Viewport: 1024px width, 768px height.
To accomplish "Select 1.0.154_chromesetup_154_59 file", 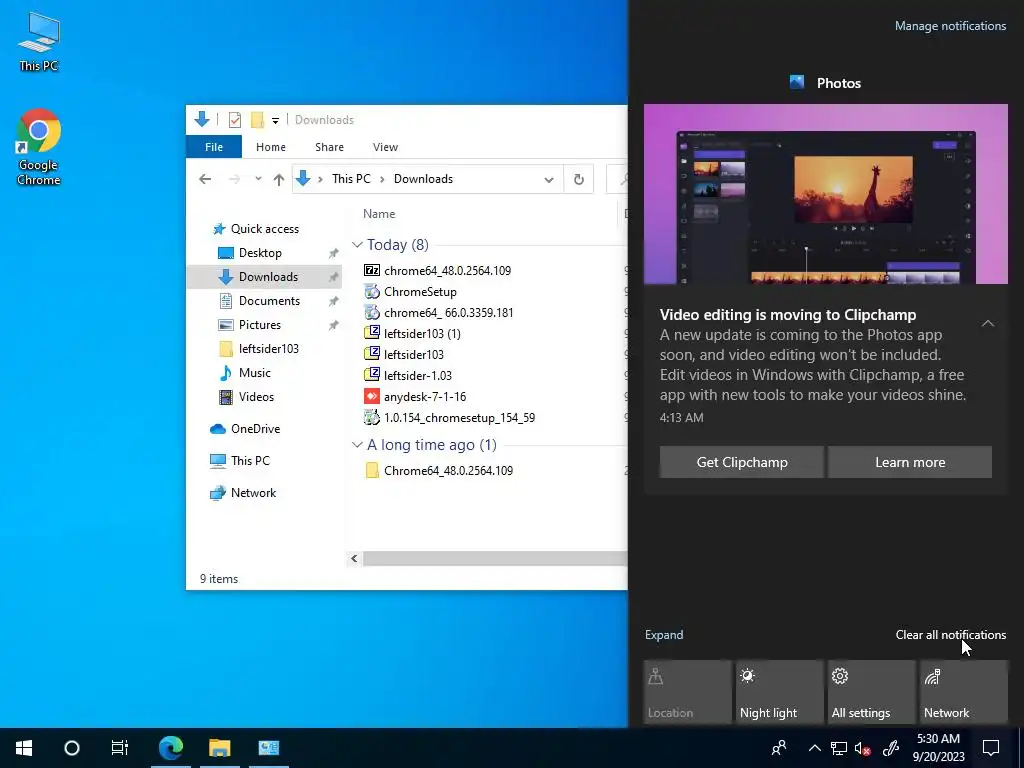I will coord(459,417).
